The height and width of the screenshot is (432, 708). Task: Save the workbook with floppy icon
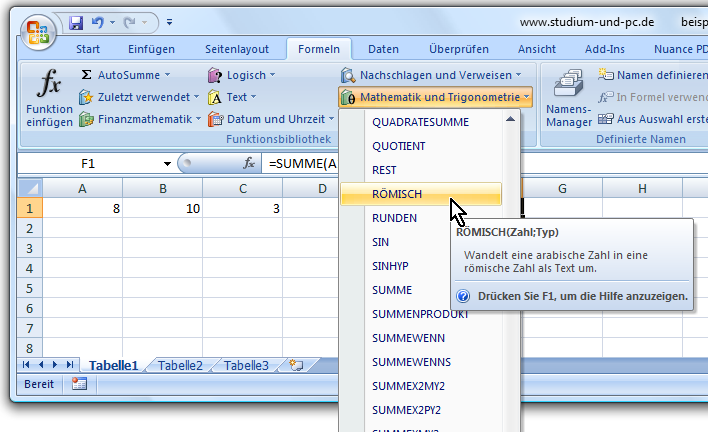tap(76, 22)
